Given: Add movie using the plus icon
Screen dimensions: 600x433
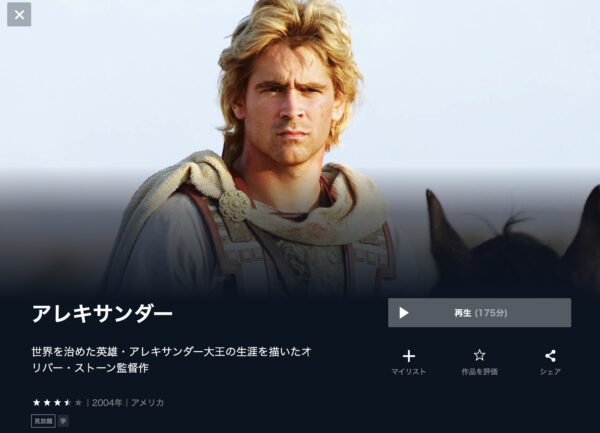Looking at the screenshot, I should point(409,356).
